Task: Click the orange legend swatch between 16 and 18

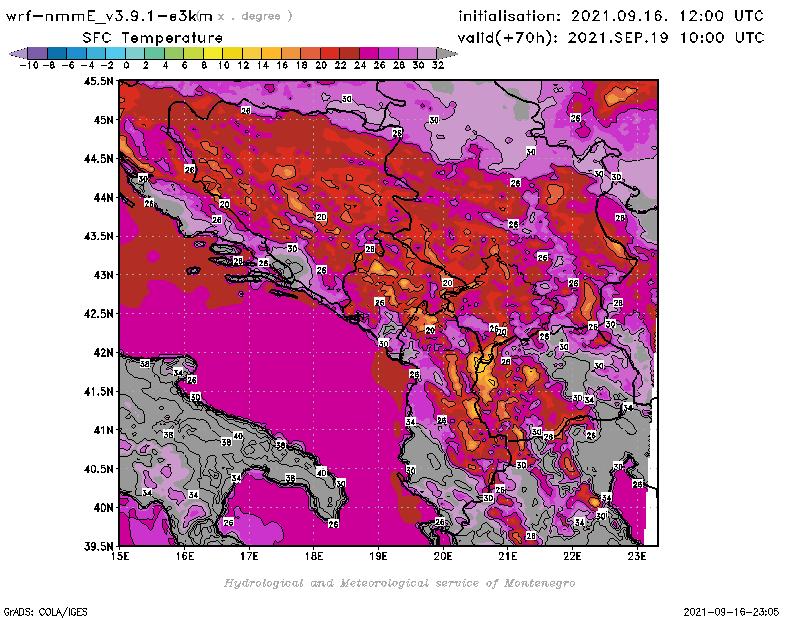Action: point(291,53)
